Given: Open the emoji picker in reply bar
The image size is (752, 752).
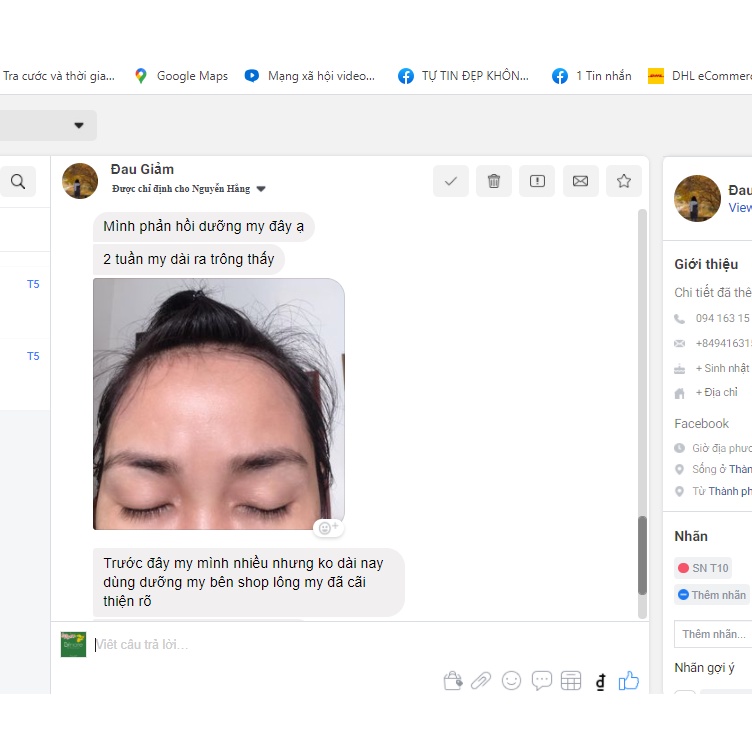Looking at the screenshot, I should (511, 681).
